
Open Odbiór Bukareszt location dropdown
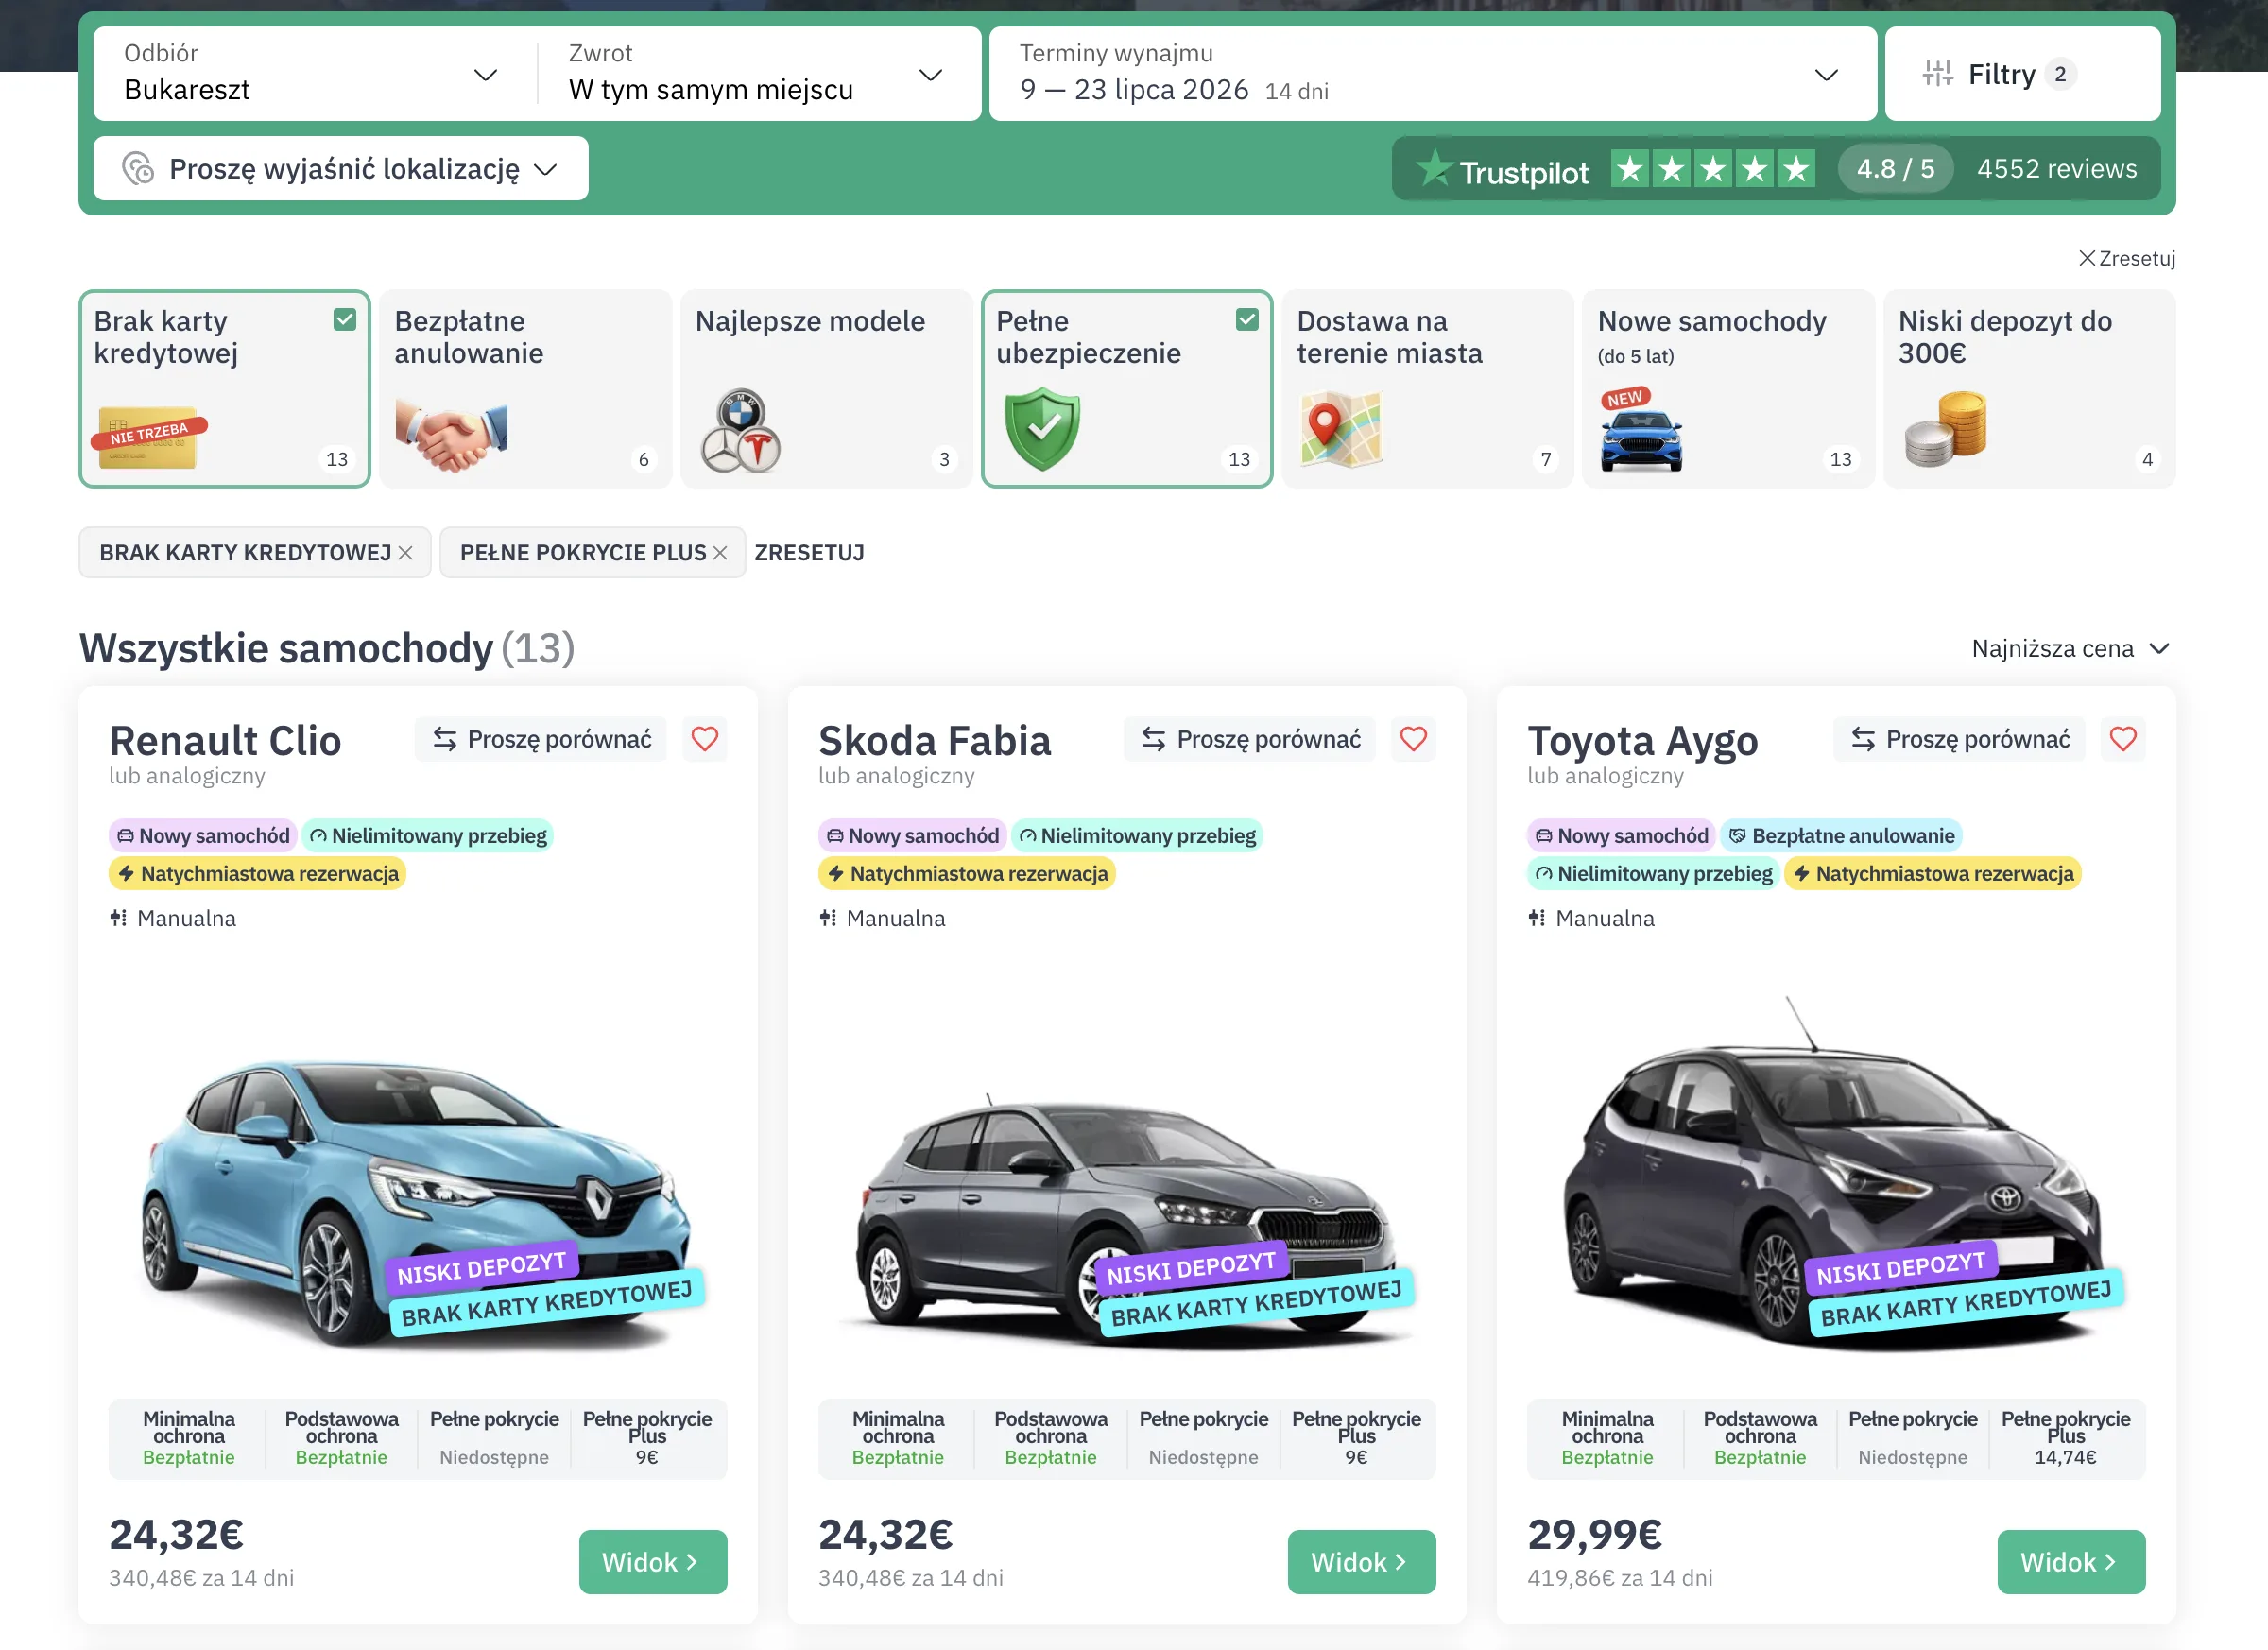(x=314, y=74)
